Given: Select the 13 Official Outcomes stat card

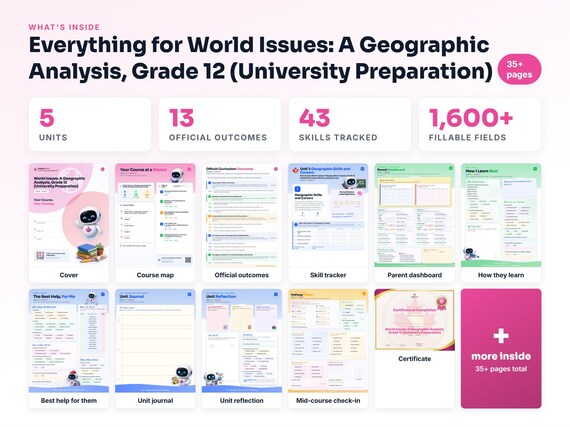Looking at the screenshot, I should point(220,124).
